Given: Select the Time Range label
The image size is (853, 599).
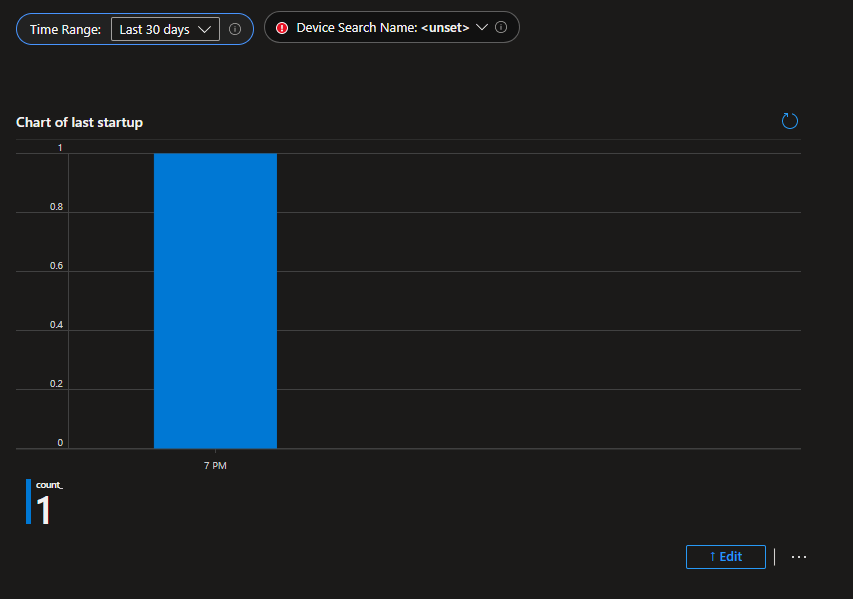Looking at the screenshot, I should pyautogui.click(x=65, y=29).
